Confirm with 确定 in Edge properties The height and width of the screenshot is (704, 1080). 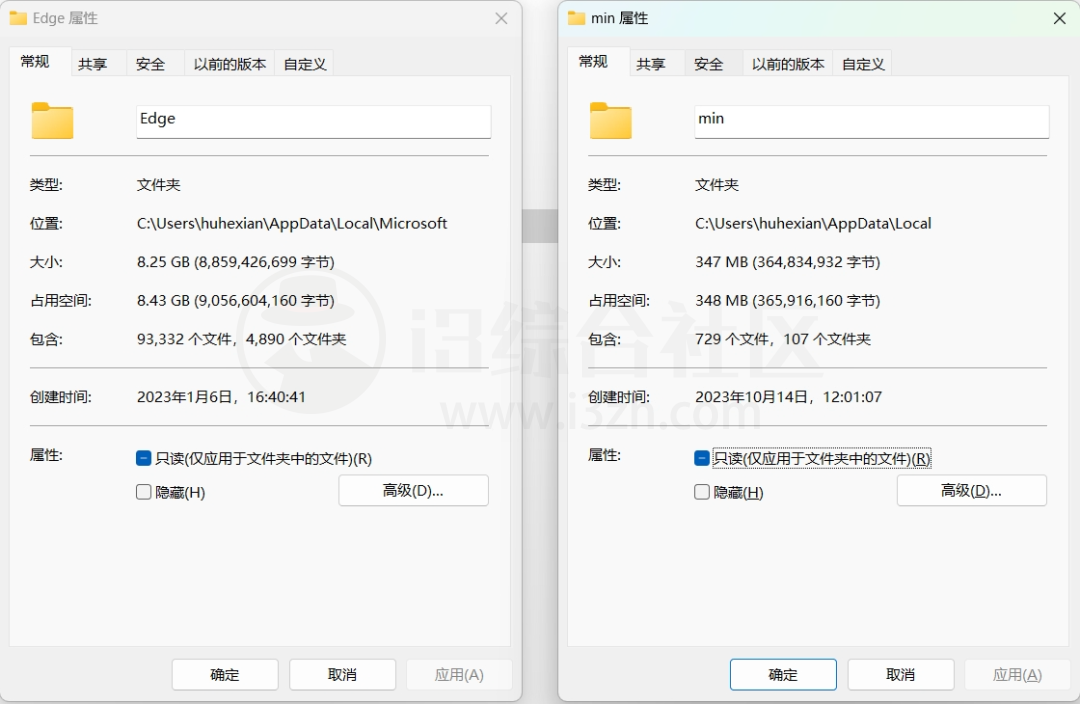click(x=225, y=674)
